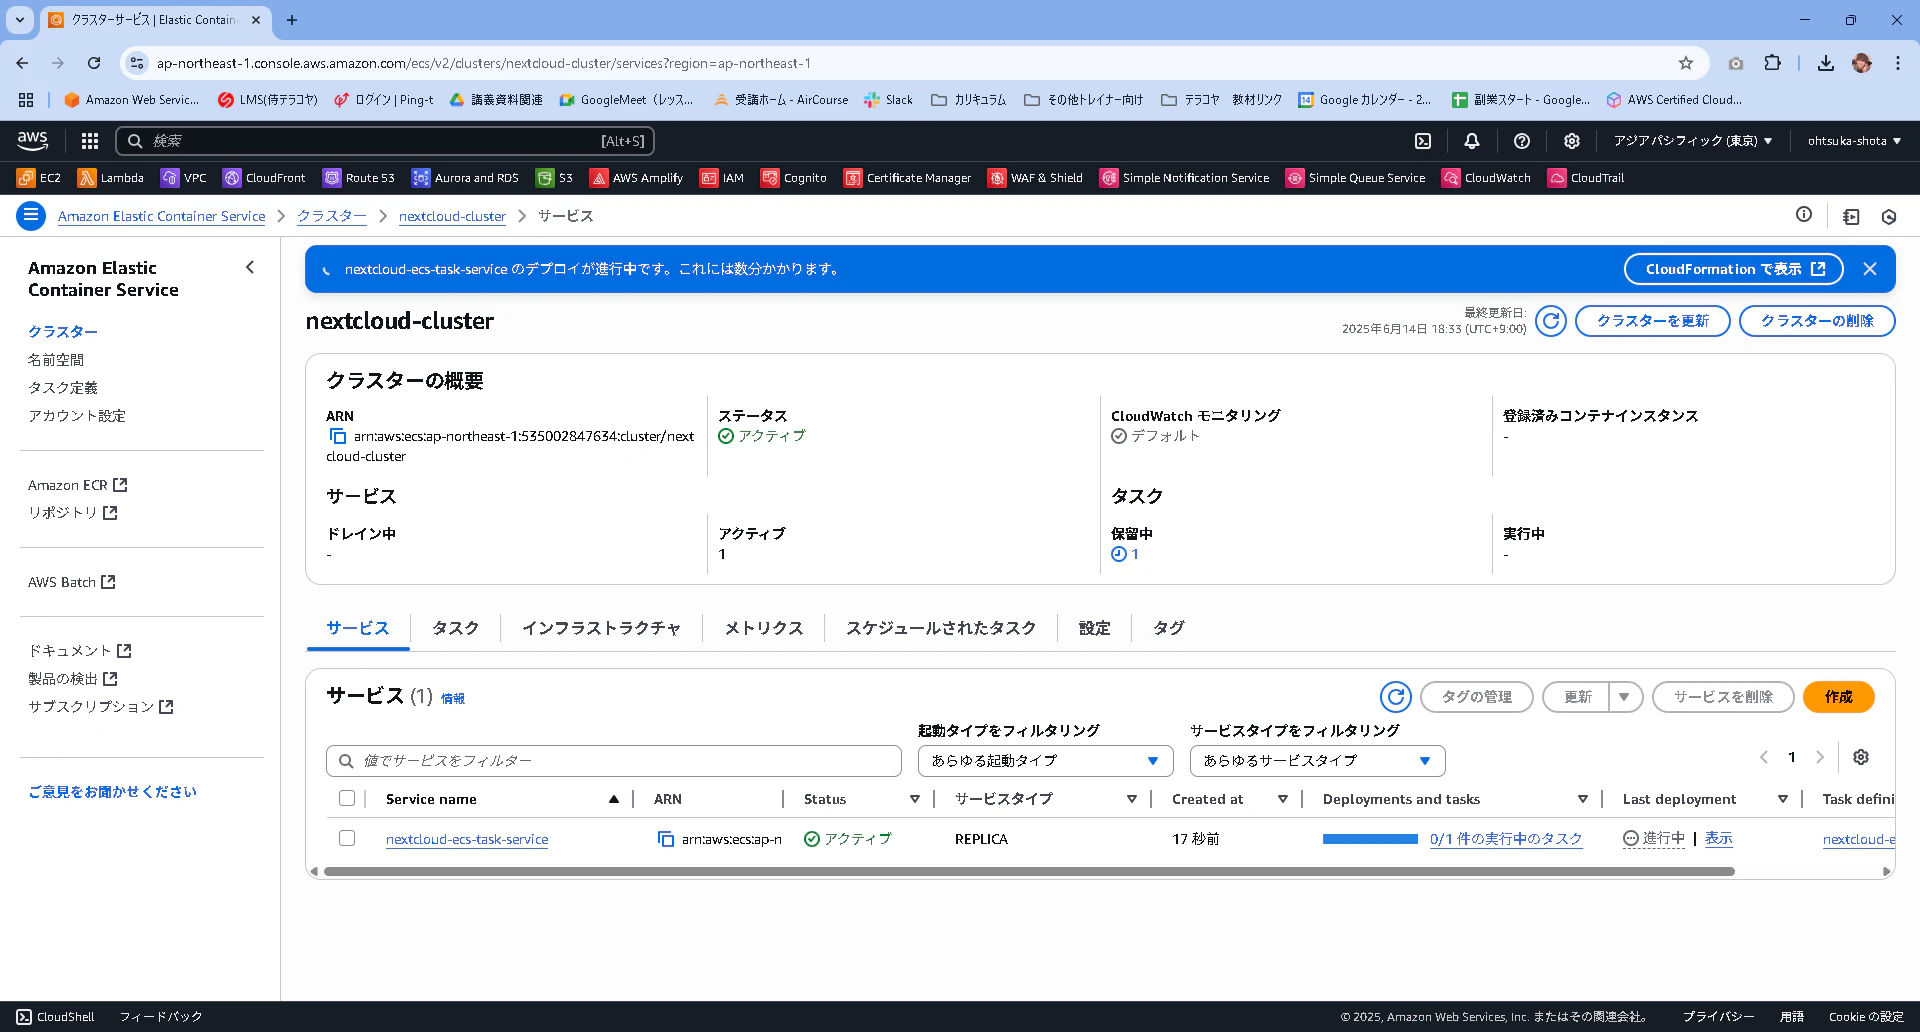Viewport: 1920px width, 1032px height.
Task: Click the クラスターの削除 button
Action: coord(1817,321)
